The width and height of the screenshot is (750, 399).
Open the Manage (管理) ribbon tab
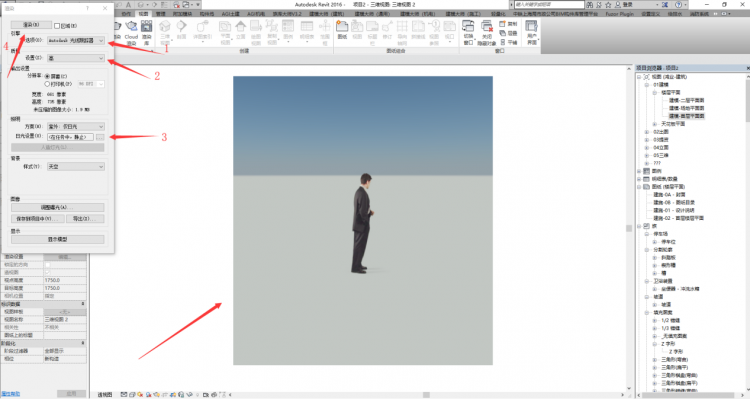pyautogui.click(x=160, y=14)
